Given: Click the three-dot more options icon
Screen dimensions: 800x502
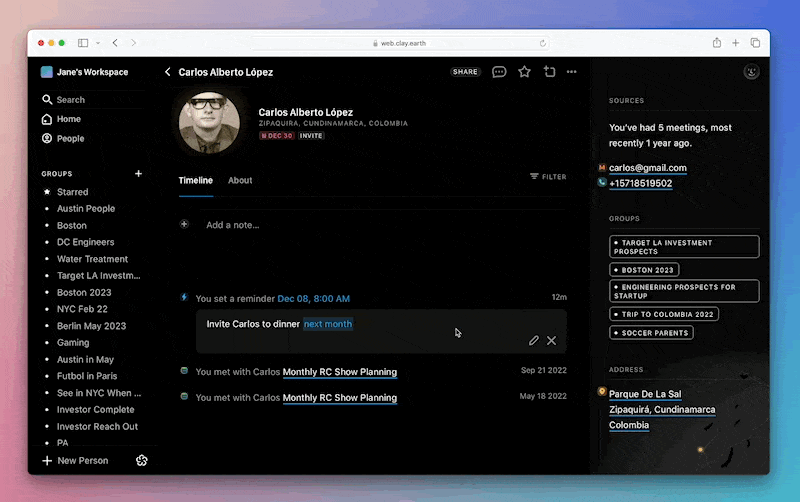Looking at the screenshot, I should [571, 72].
